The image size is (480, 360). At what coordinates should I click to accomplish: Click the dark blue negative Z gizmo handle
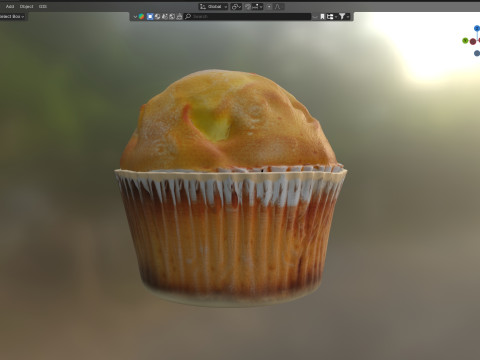(477, 53)
